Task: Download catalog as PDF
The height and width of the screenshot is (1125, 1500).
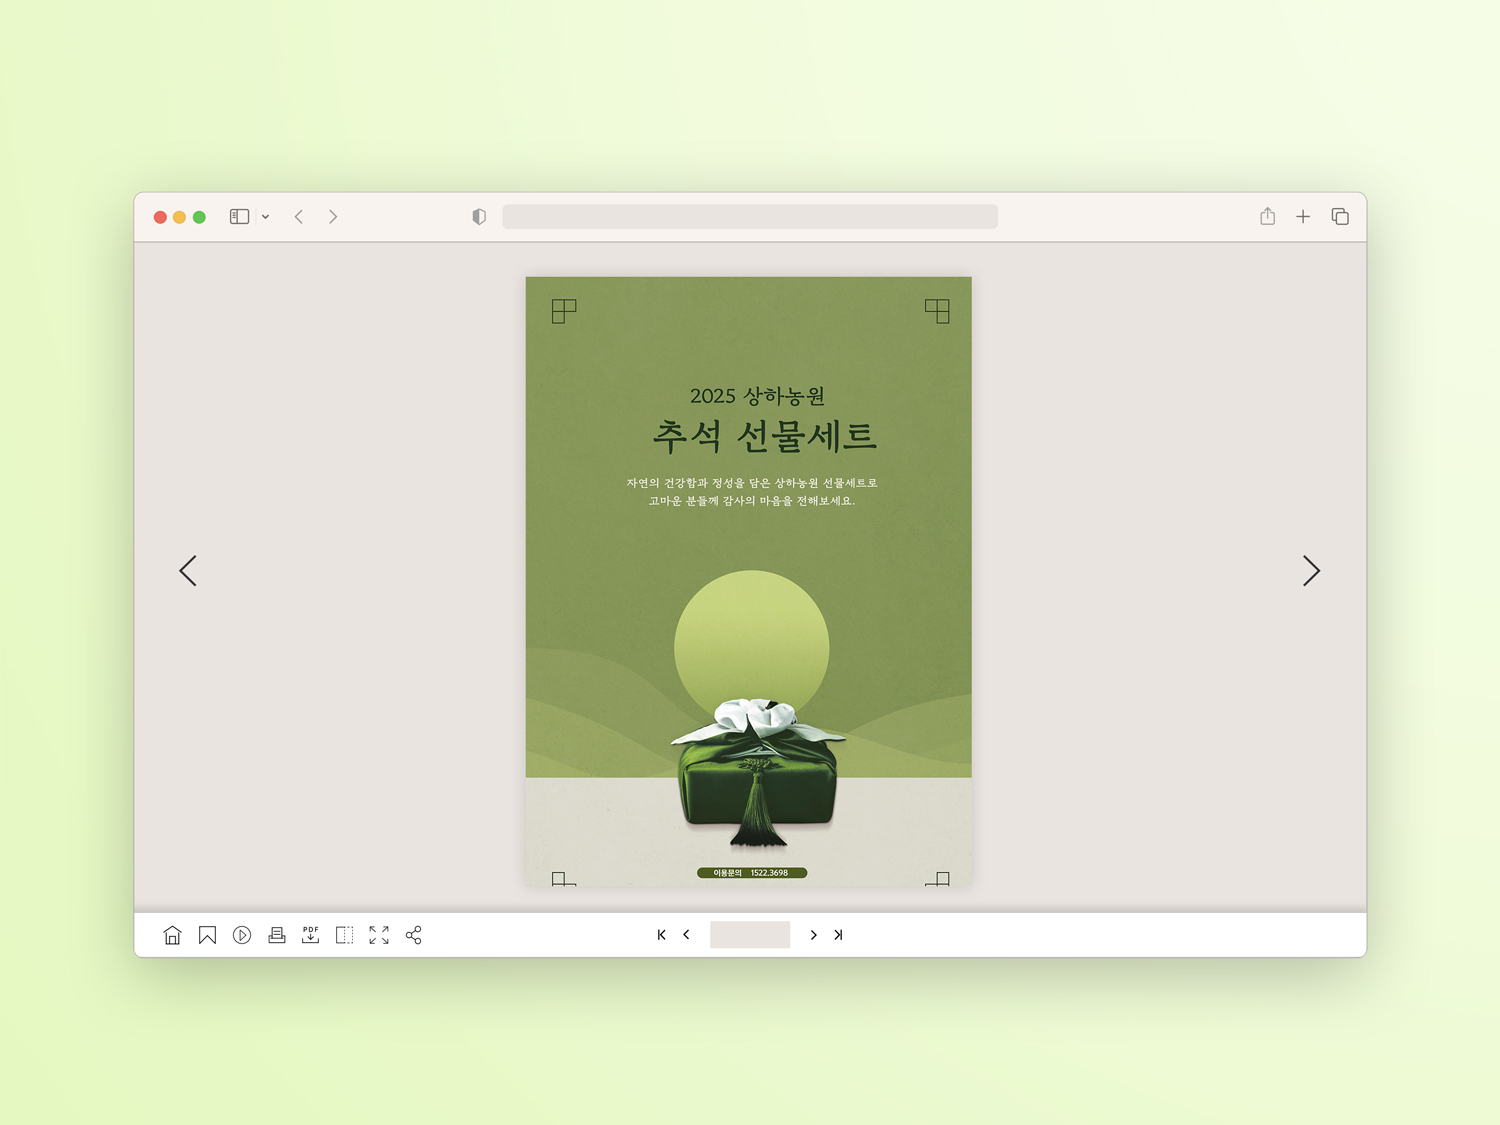Action: click(311, 935)
